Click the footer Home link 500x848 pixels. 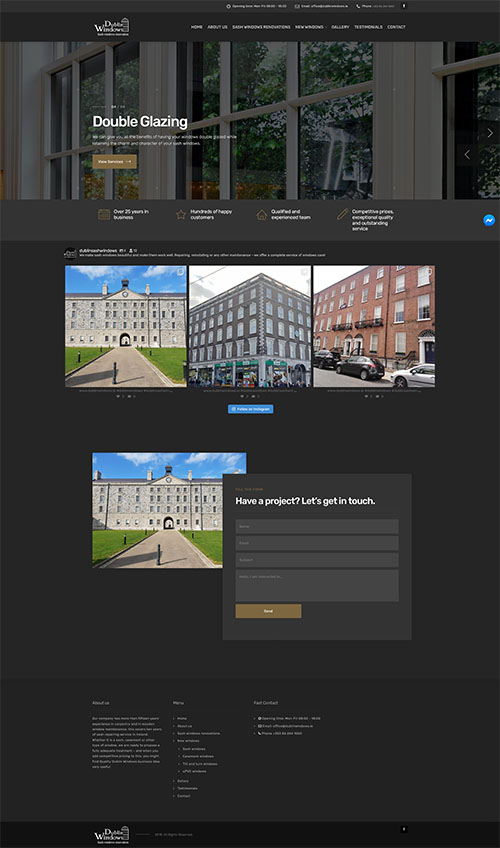point(182,719)
